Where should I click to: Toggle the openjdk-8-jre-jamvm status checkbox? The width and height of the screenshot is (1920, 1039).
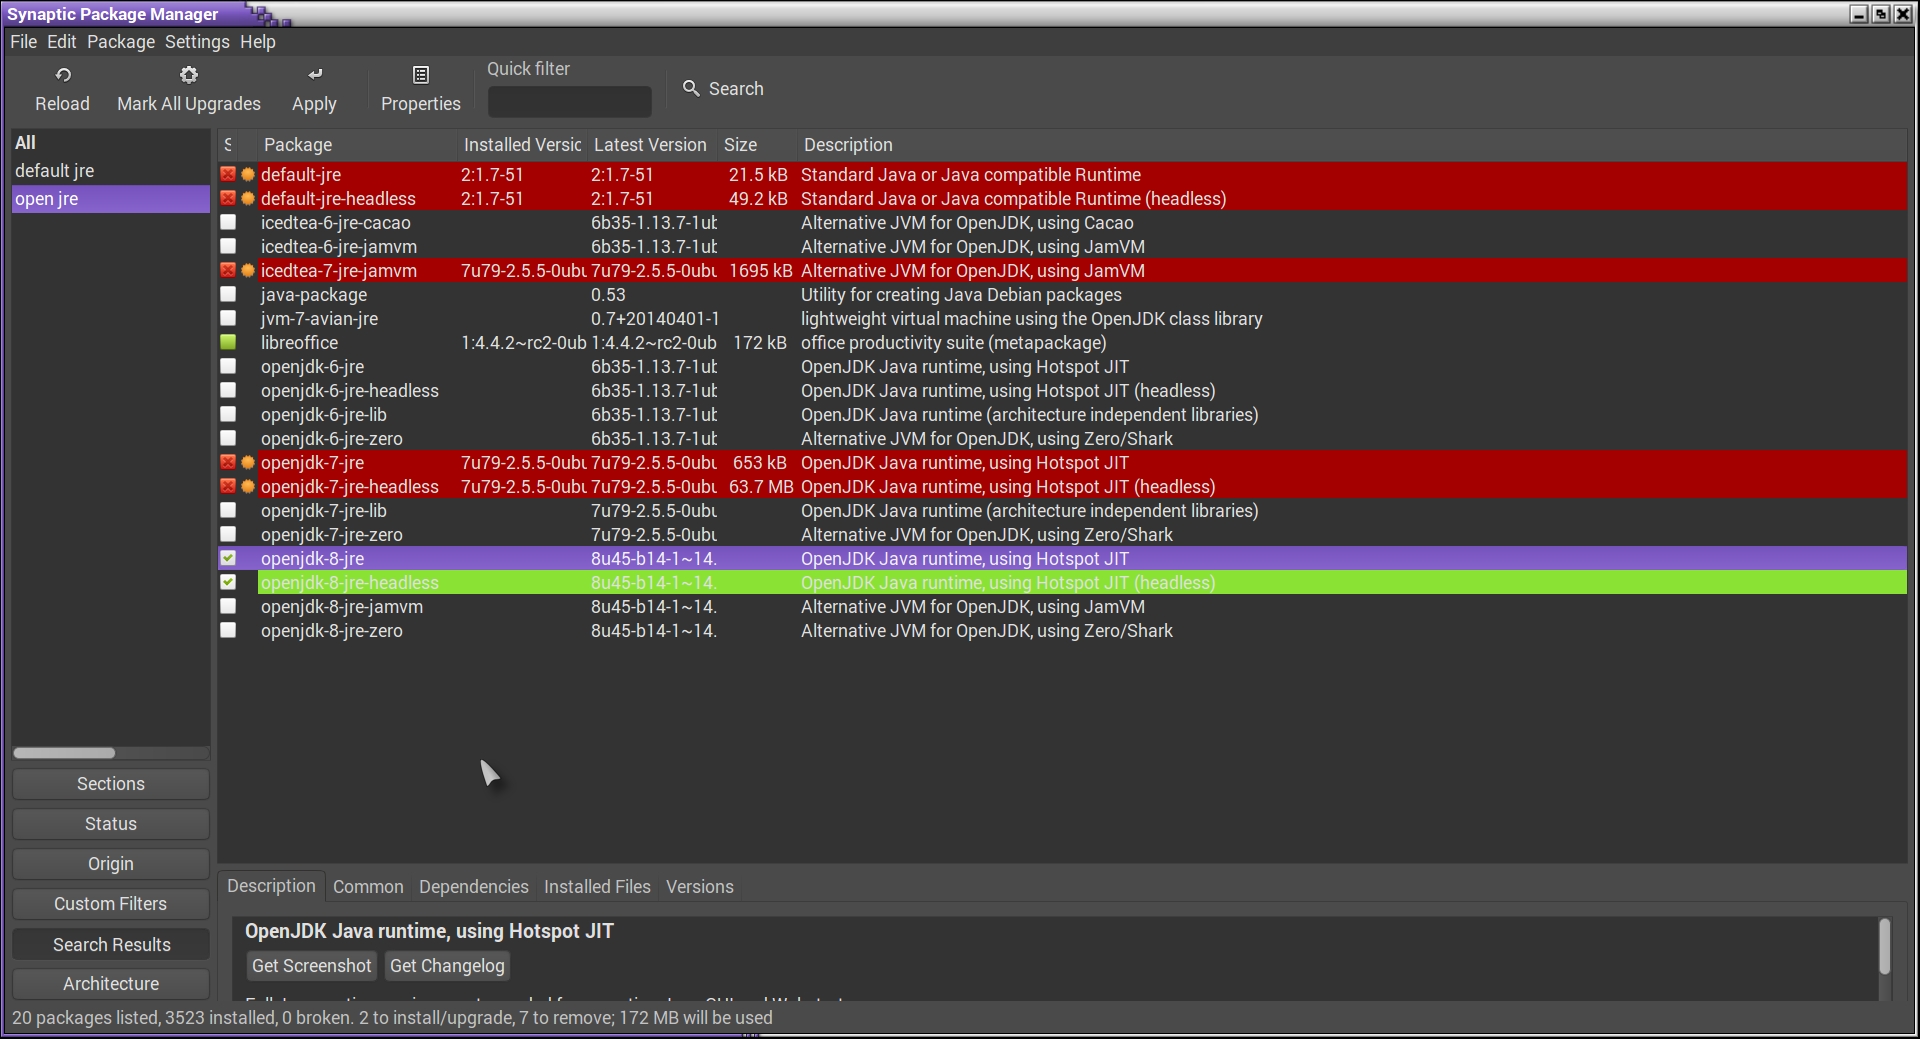pos(228,606)
